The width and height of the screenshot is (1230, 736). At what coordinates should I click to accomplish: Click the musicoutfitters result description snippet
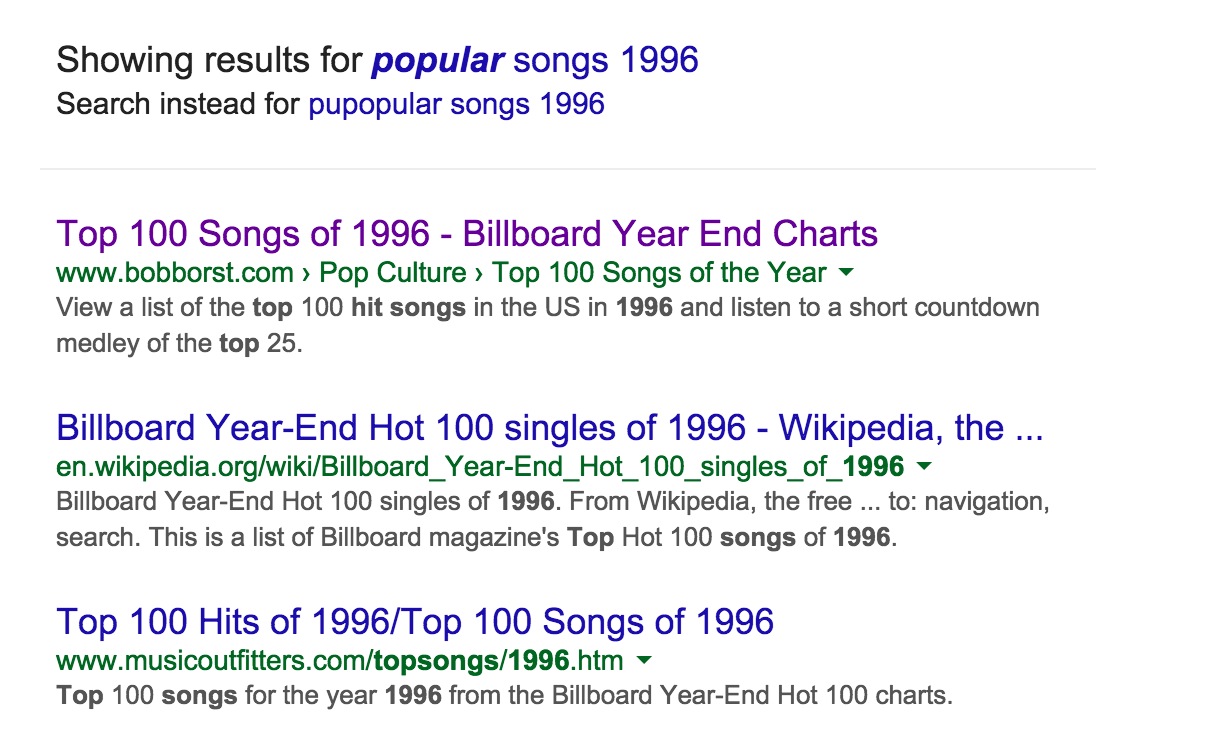tap(504, 695)
